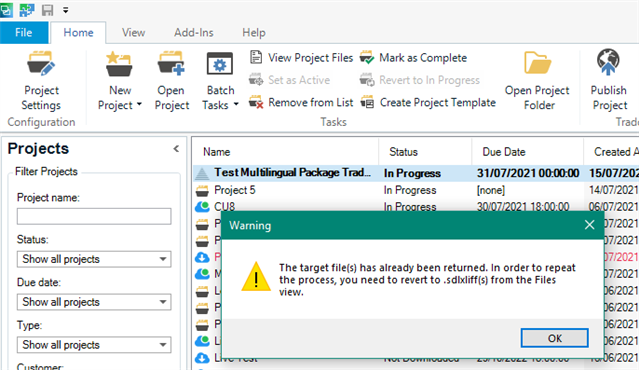
Task: Click the New Project icon
Action: point(119,64)
